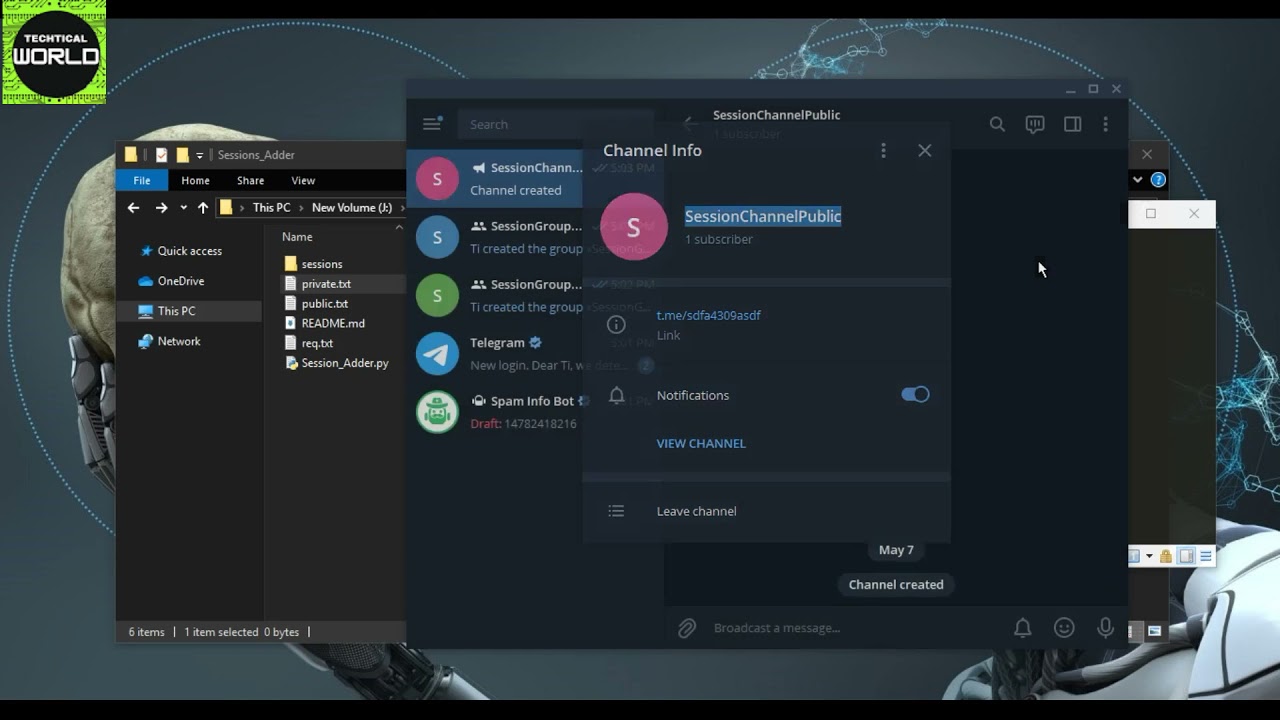Viewport: 1280px width, 720px height.
Task: Click the info icon beside the channel link
Action: coord(616,324)
